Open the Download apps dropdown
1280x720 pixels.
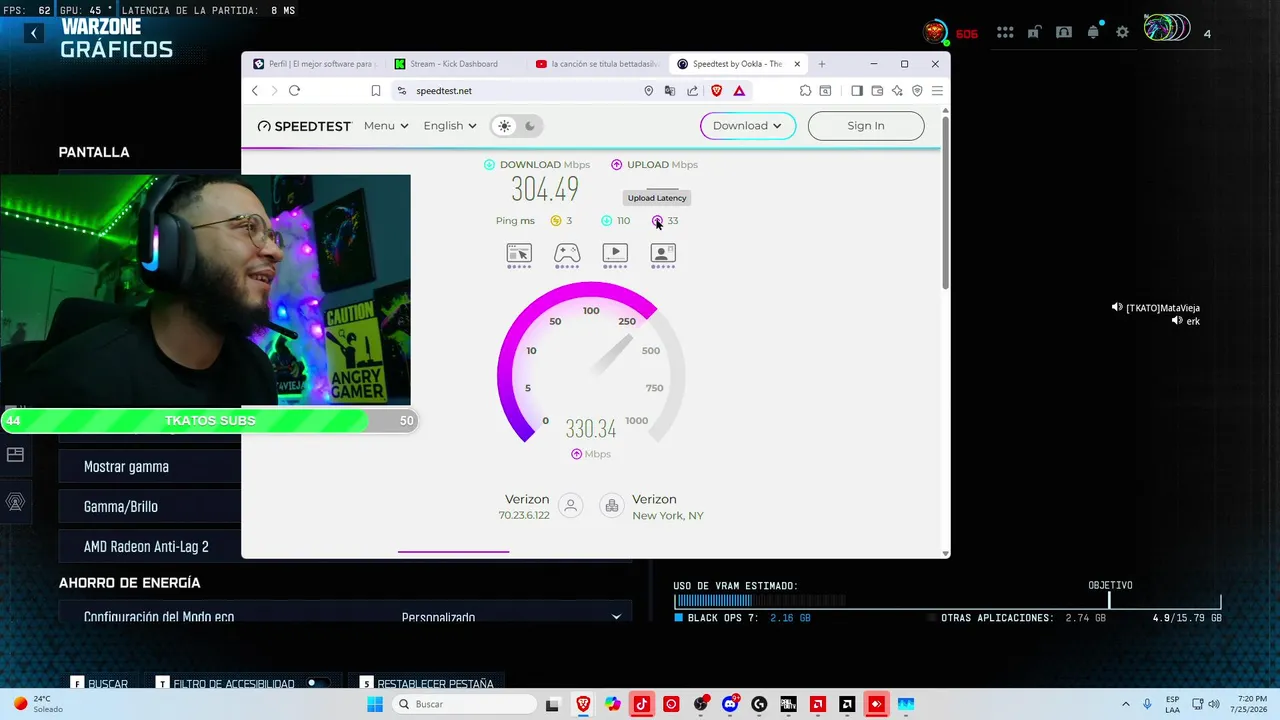748,126
